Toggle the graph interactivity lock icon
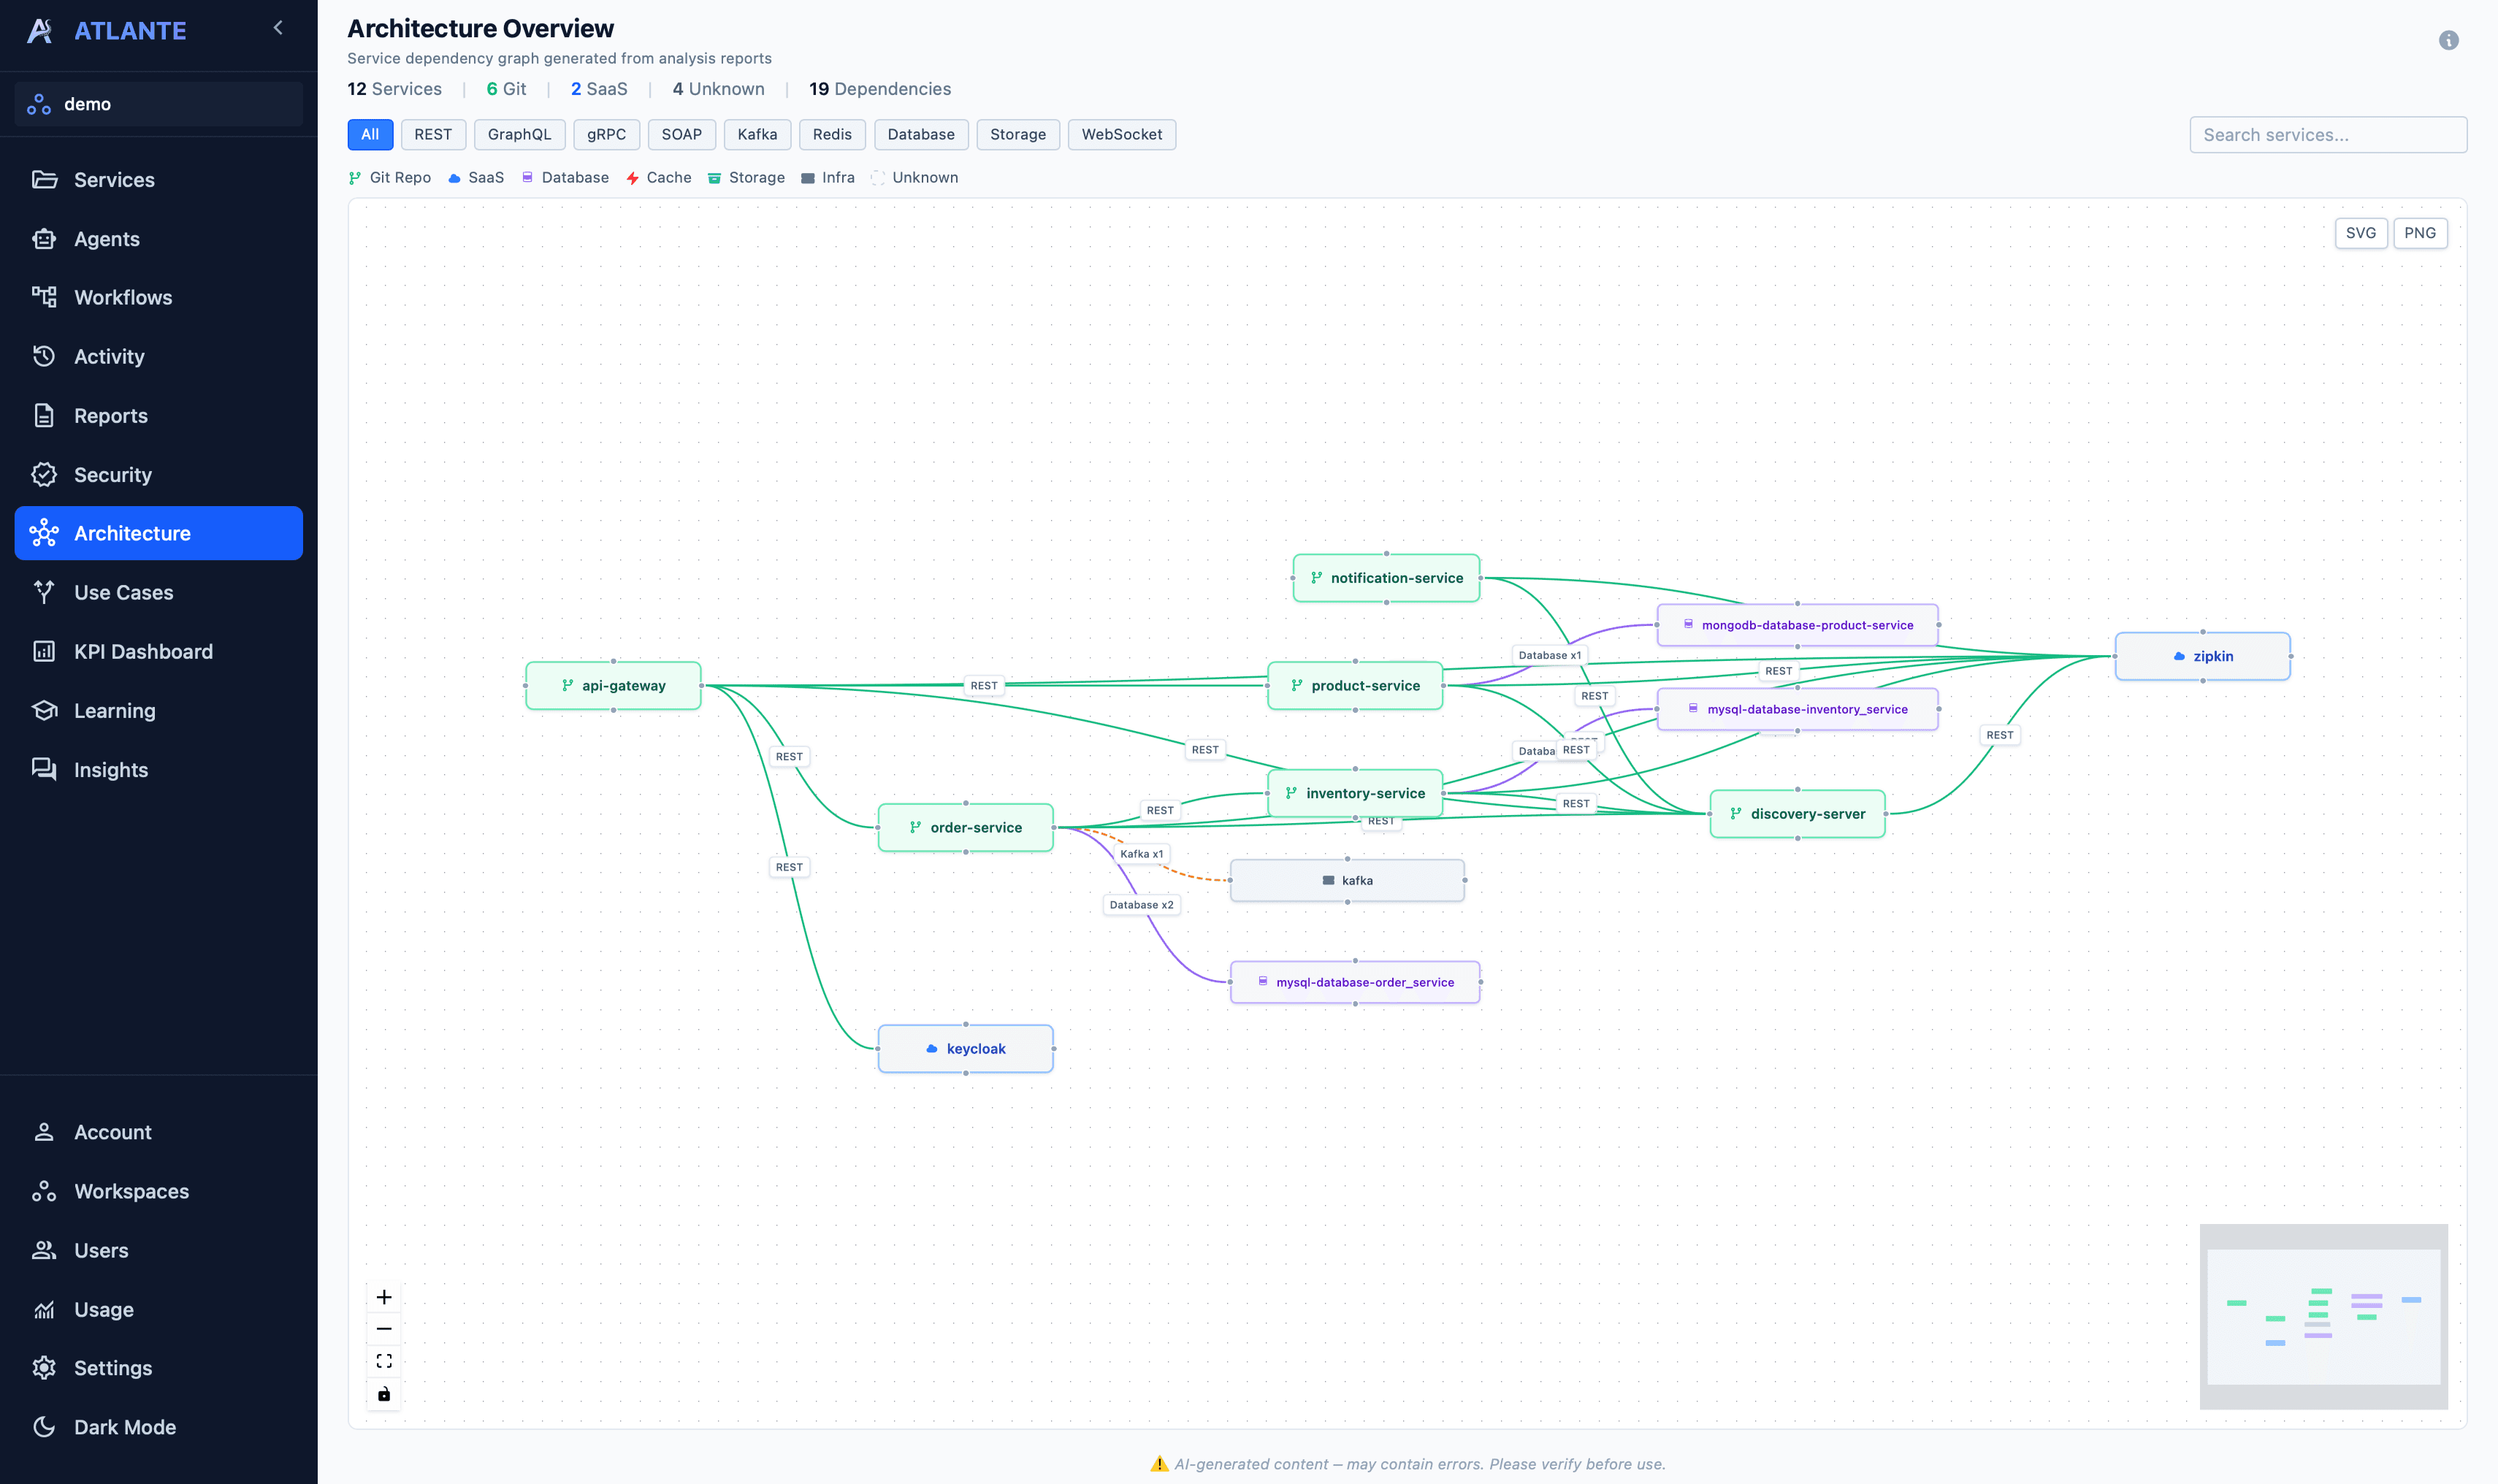Viewport: 2498px width, 1484px height. click(384, 1394)
